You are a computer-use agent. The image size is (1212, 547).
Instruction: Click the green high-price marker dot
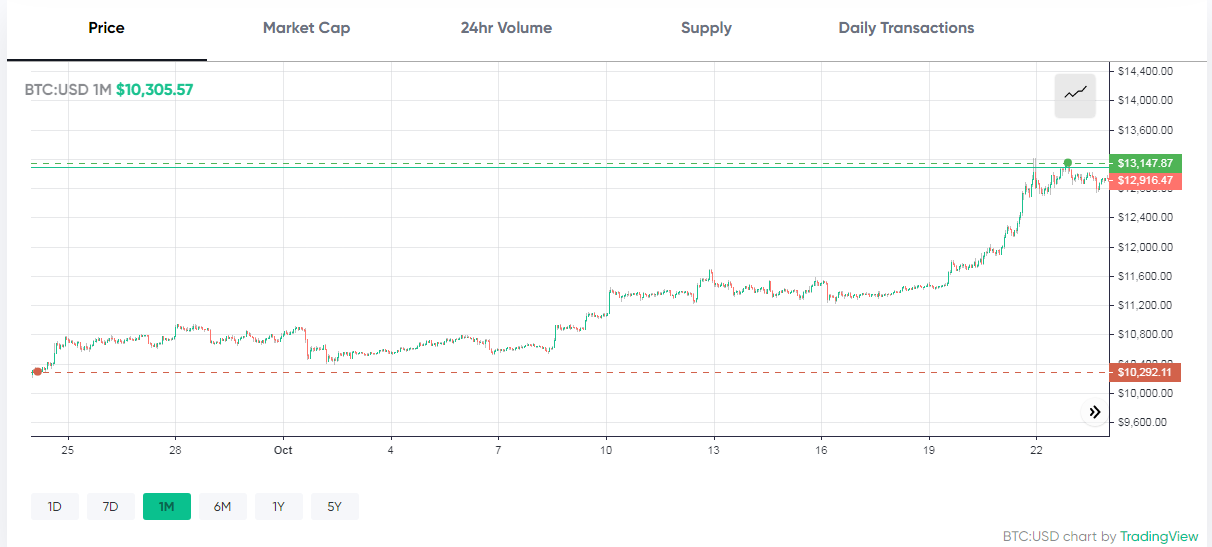click(1067, 162)
